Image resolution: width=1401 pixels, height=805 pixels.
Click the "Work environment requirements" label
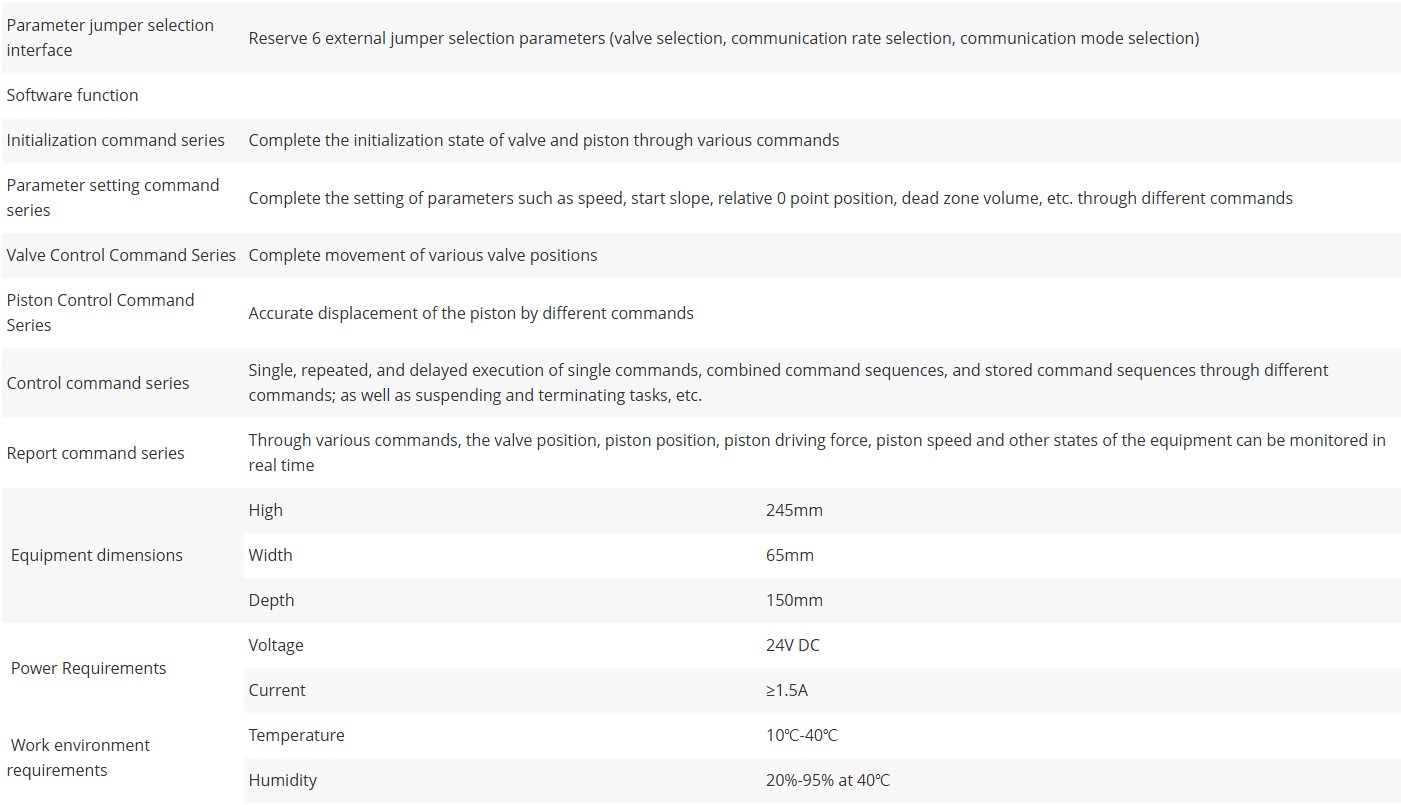click(80, 757)
